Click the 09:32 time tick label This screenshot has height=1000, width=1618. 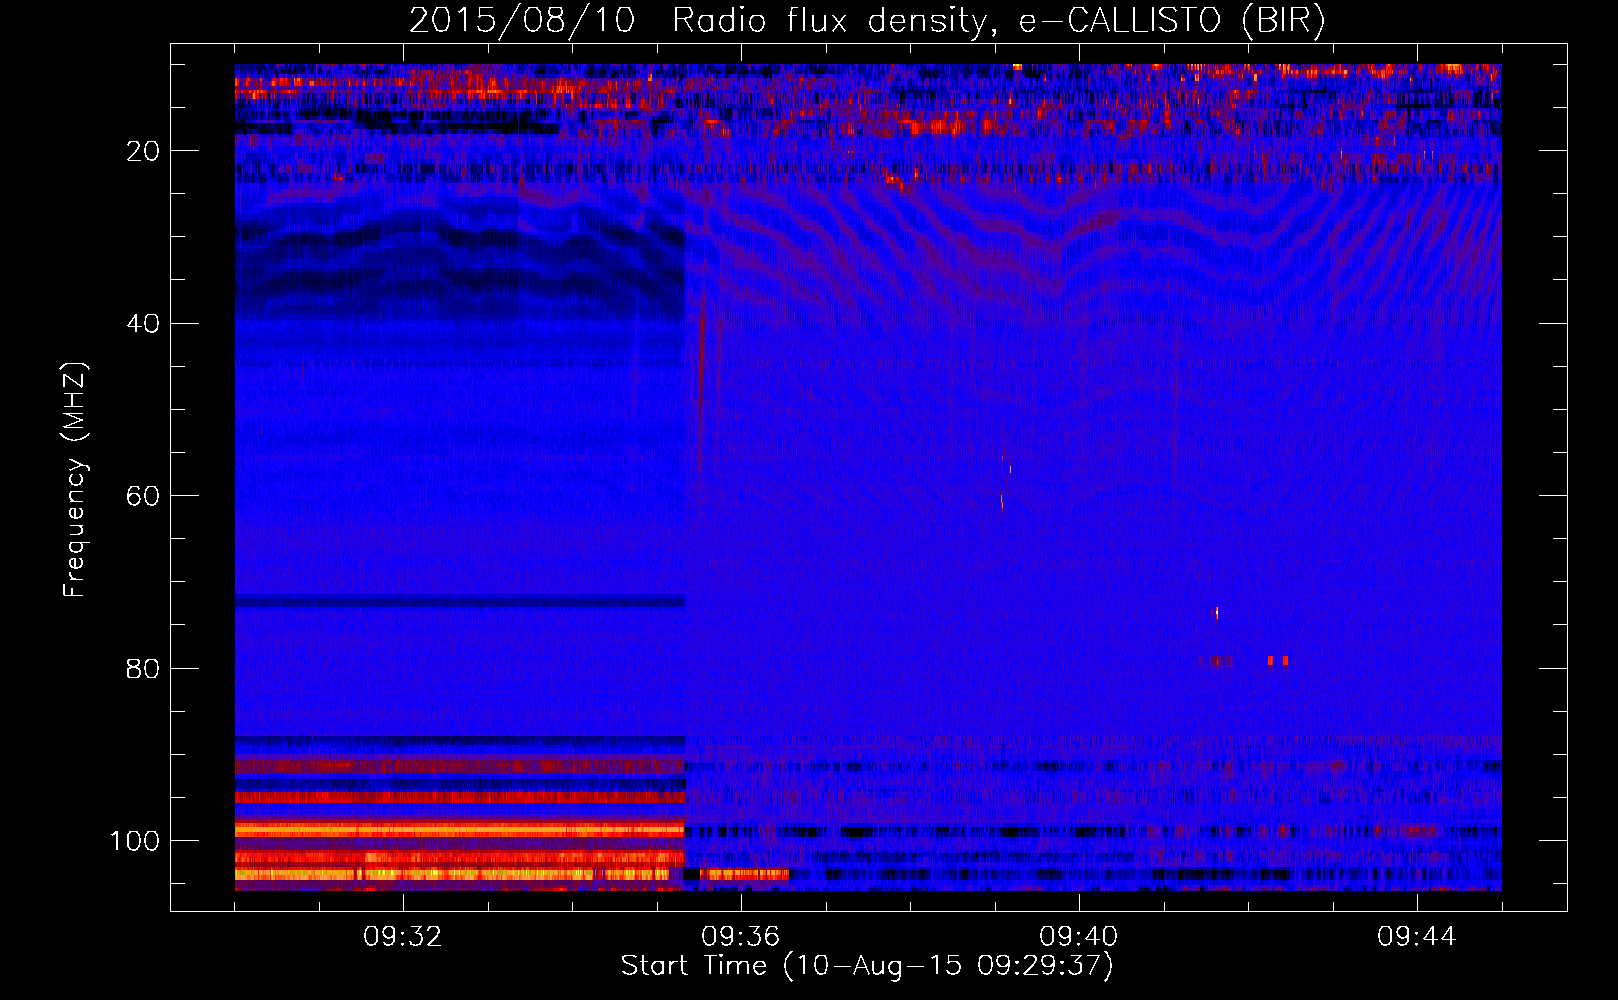[403, 937]
